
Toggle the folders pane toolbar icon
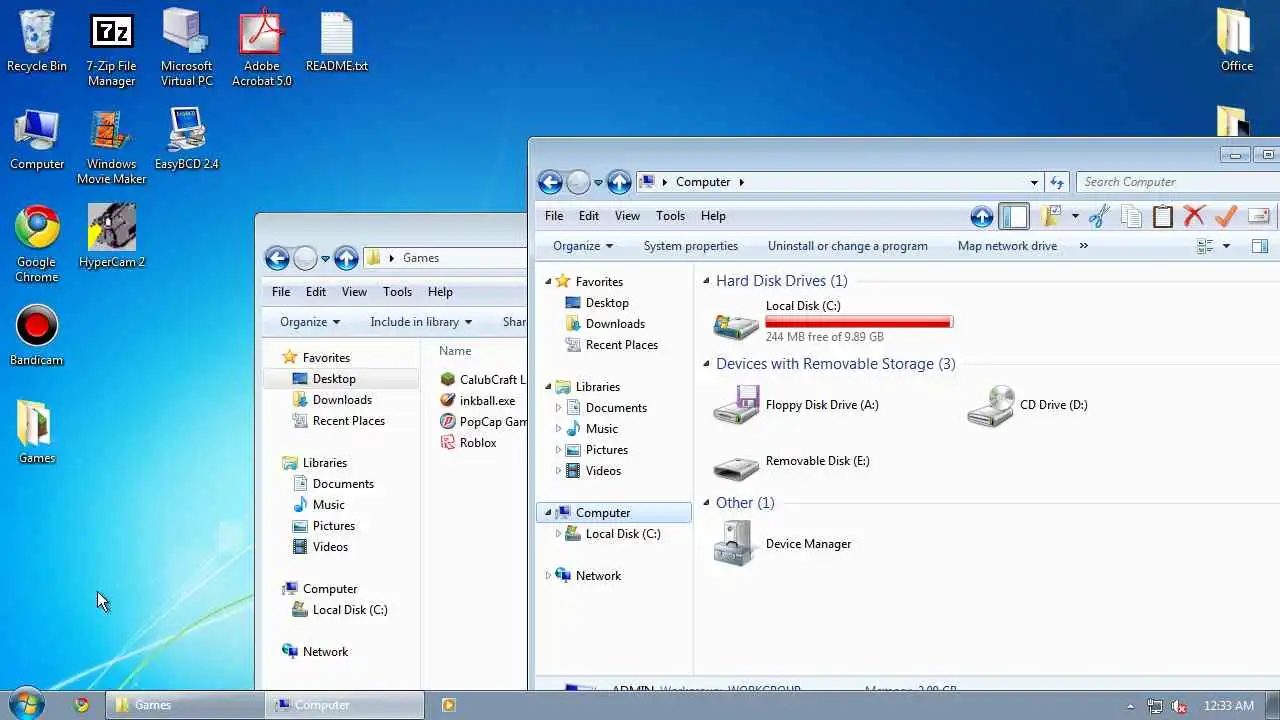click(x=1014, y=216)
